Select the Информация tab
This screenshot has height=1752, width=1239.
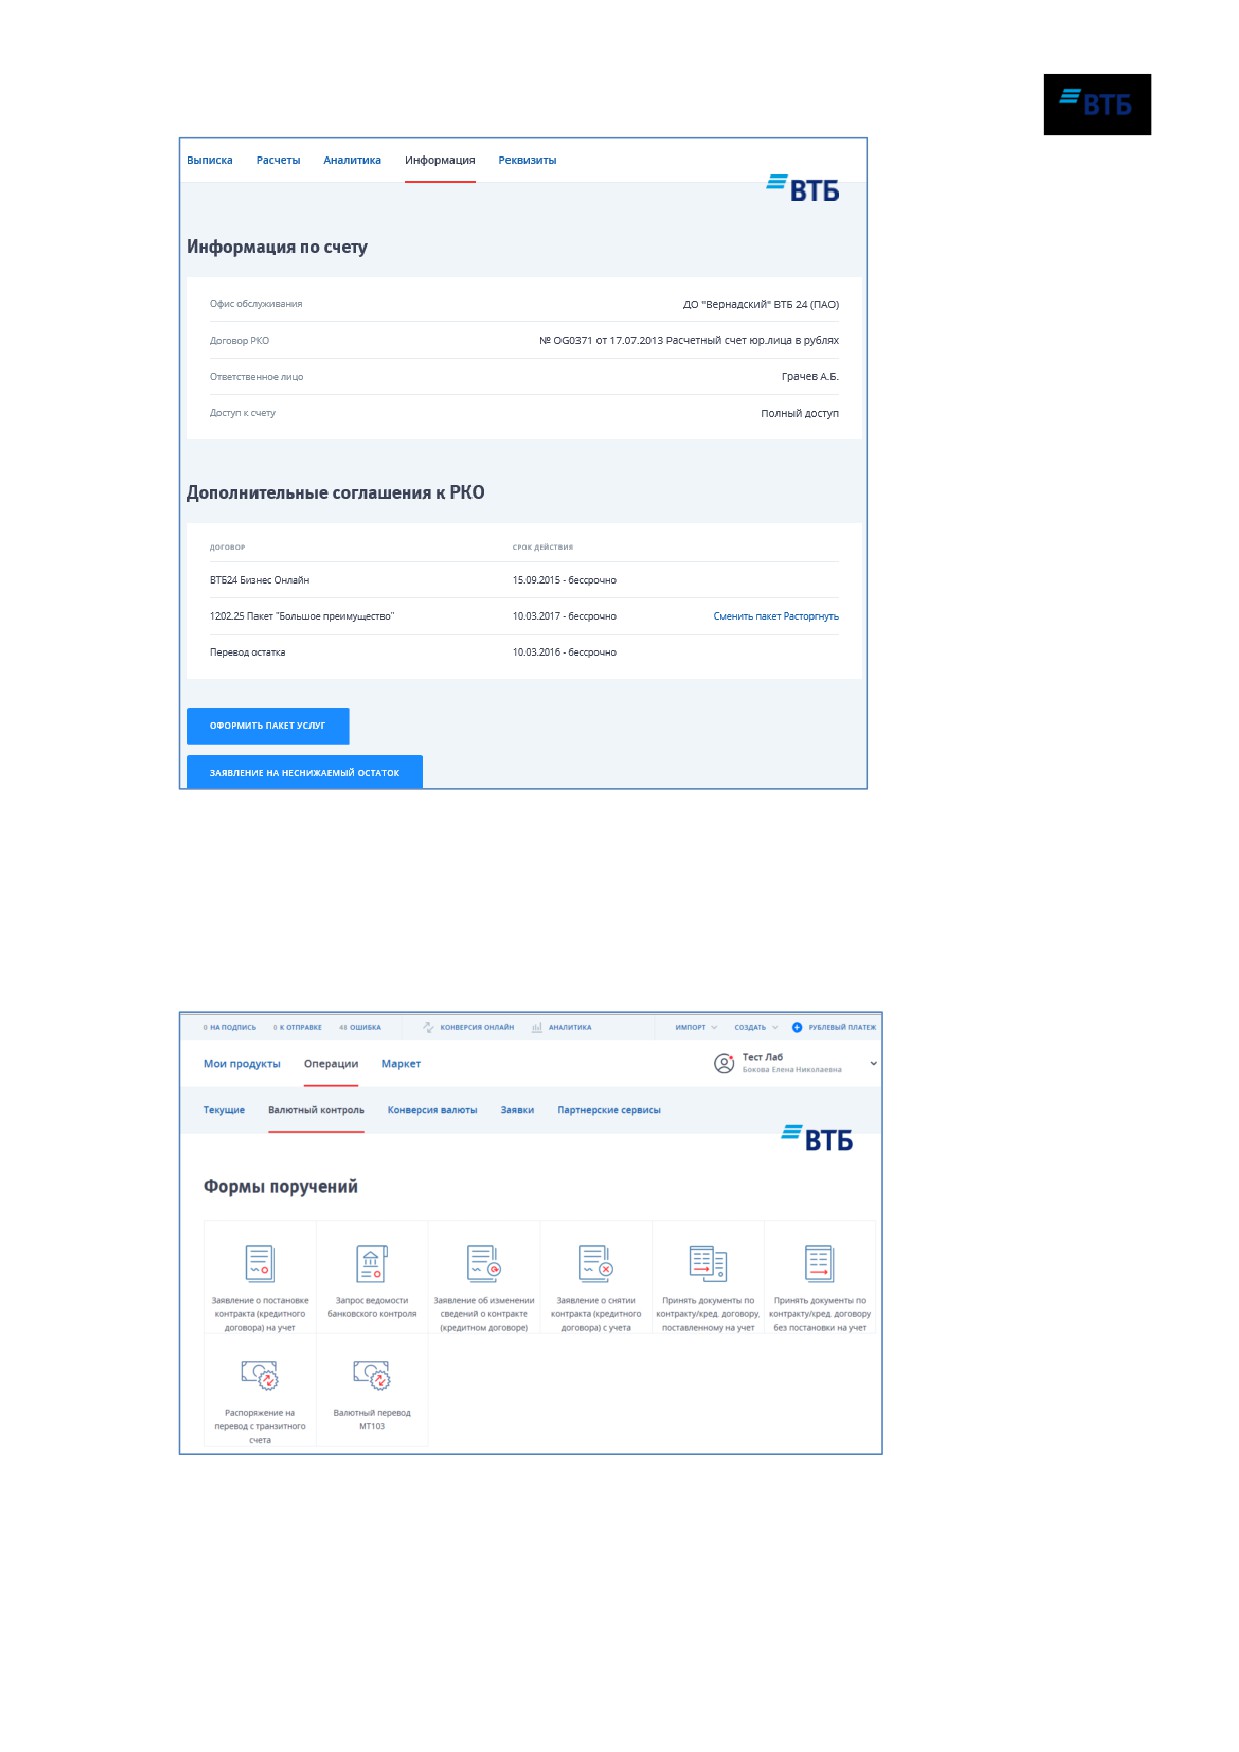pyautogui.click(x=440, y=160)
